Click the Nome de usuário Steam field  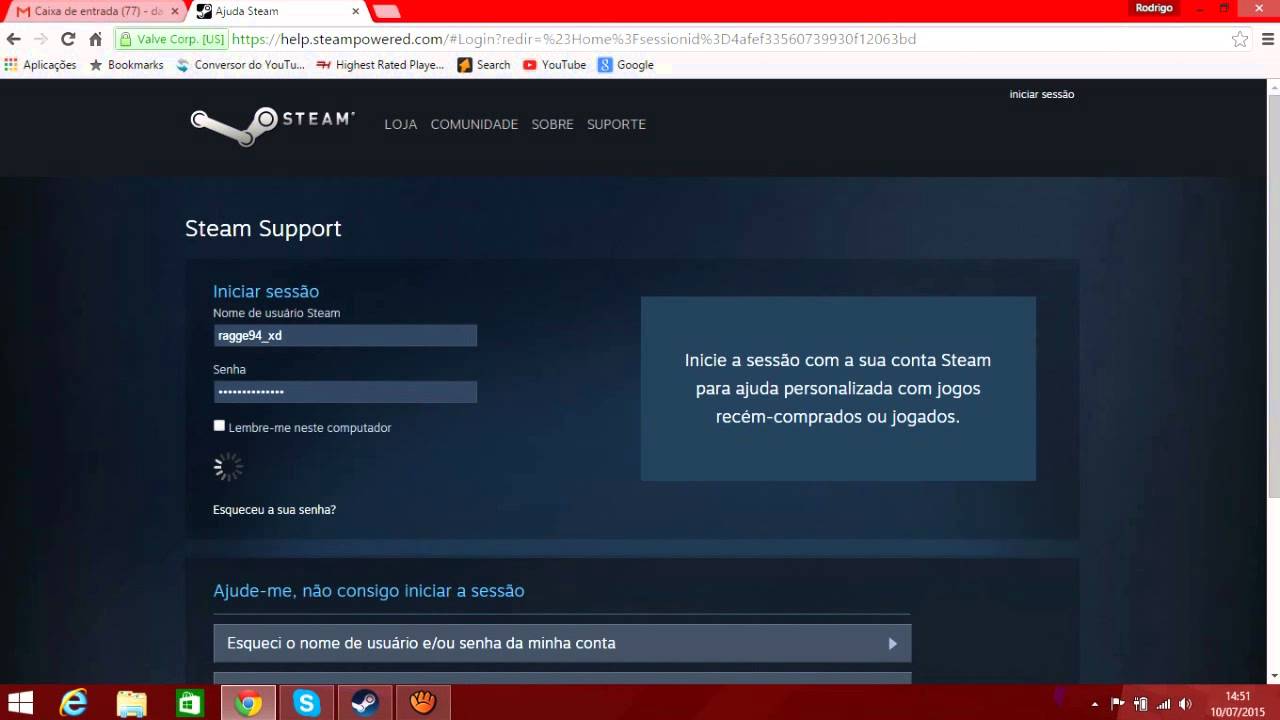[345, 335]
